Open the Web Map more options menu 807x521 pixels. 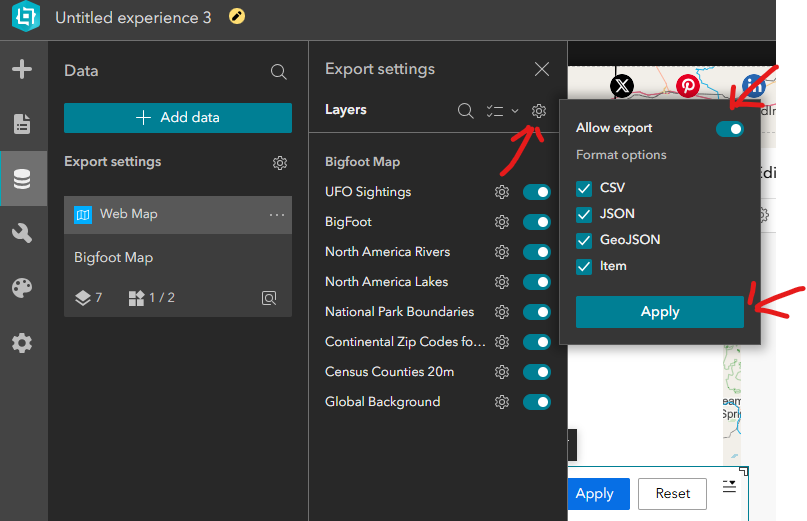coord(277,214)
